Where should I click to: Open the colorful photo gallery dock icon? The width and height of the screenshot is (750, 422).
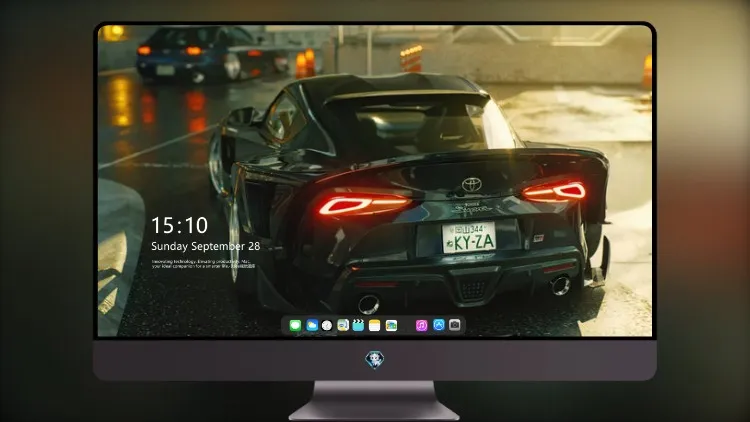click(391, 325)
